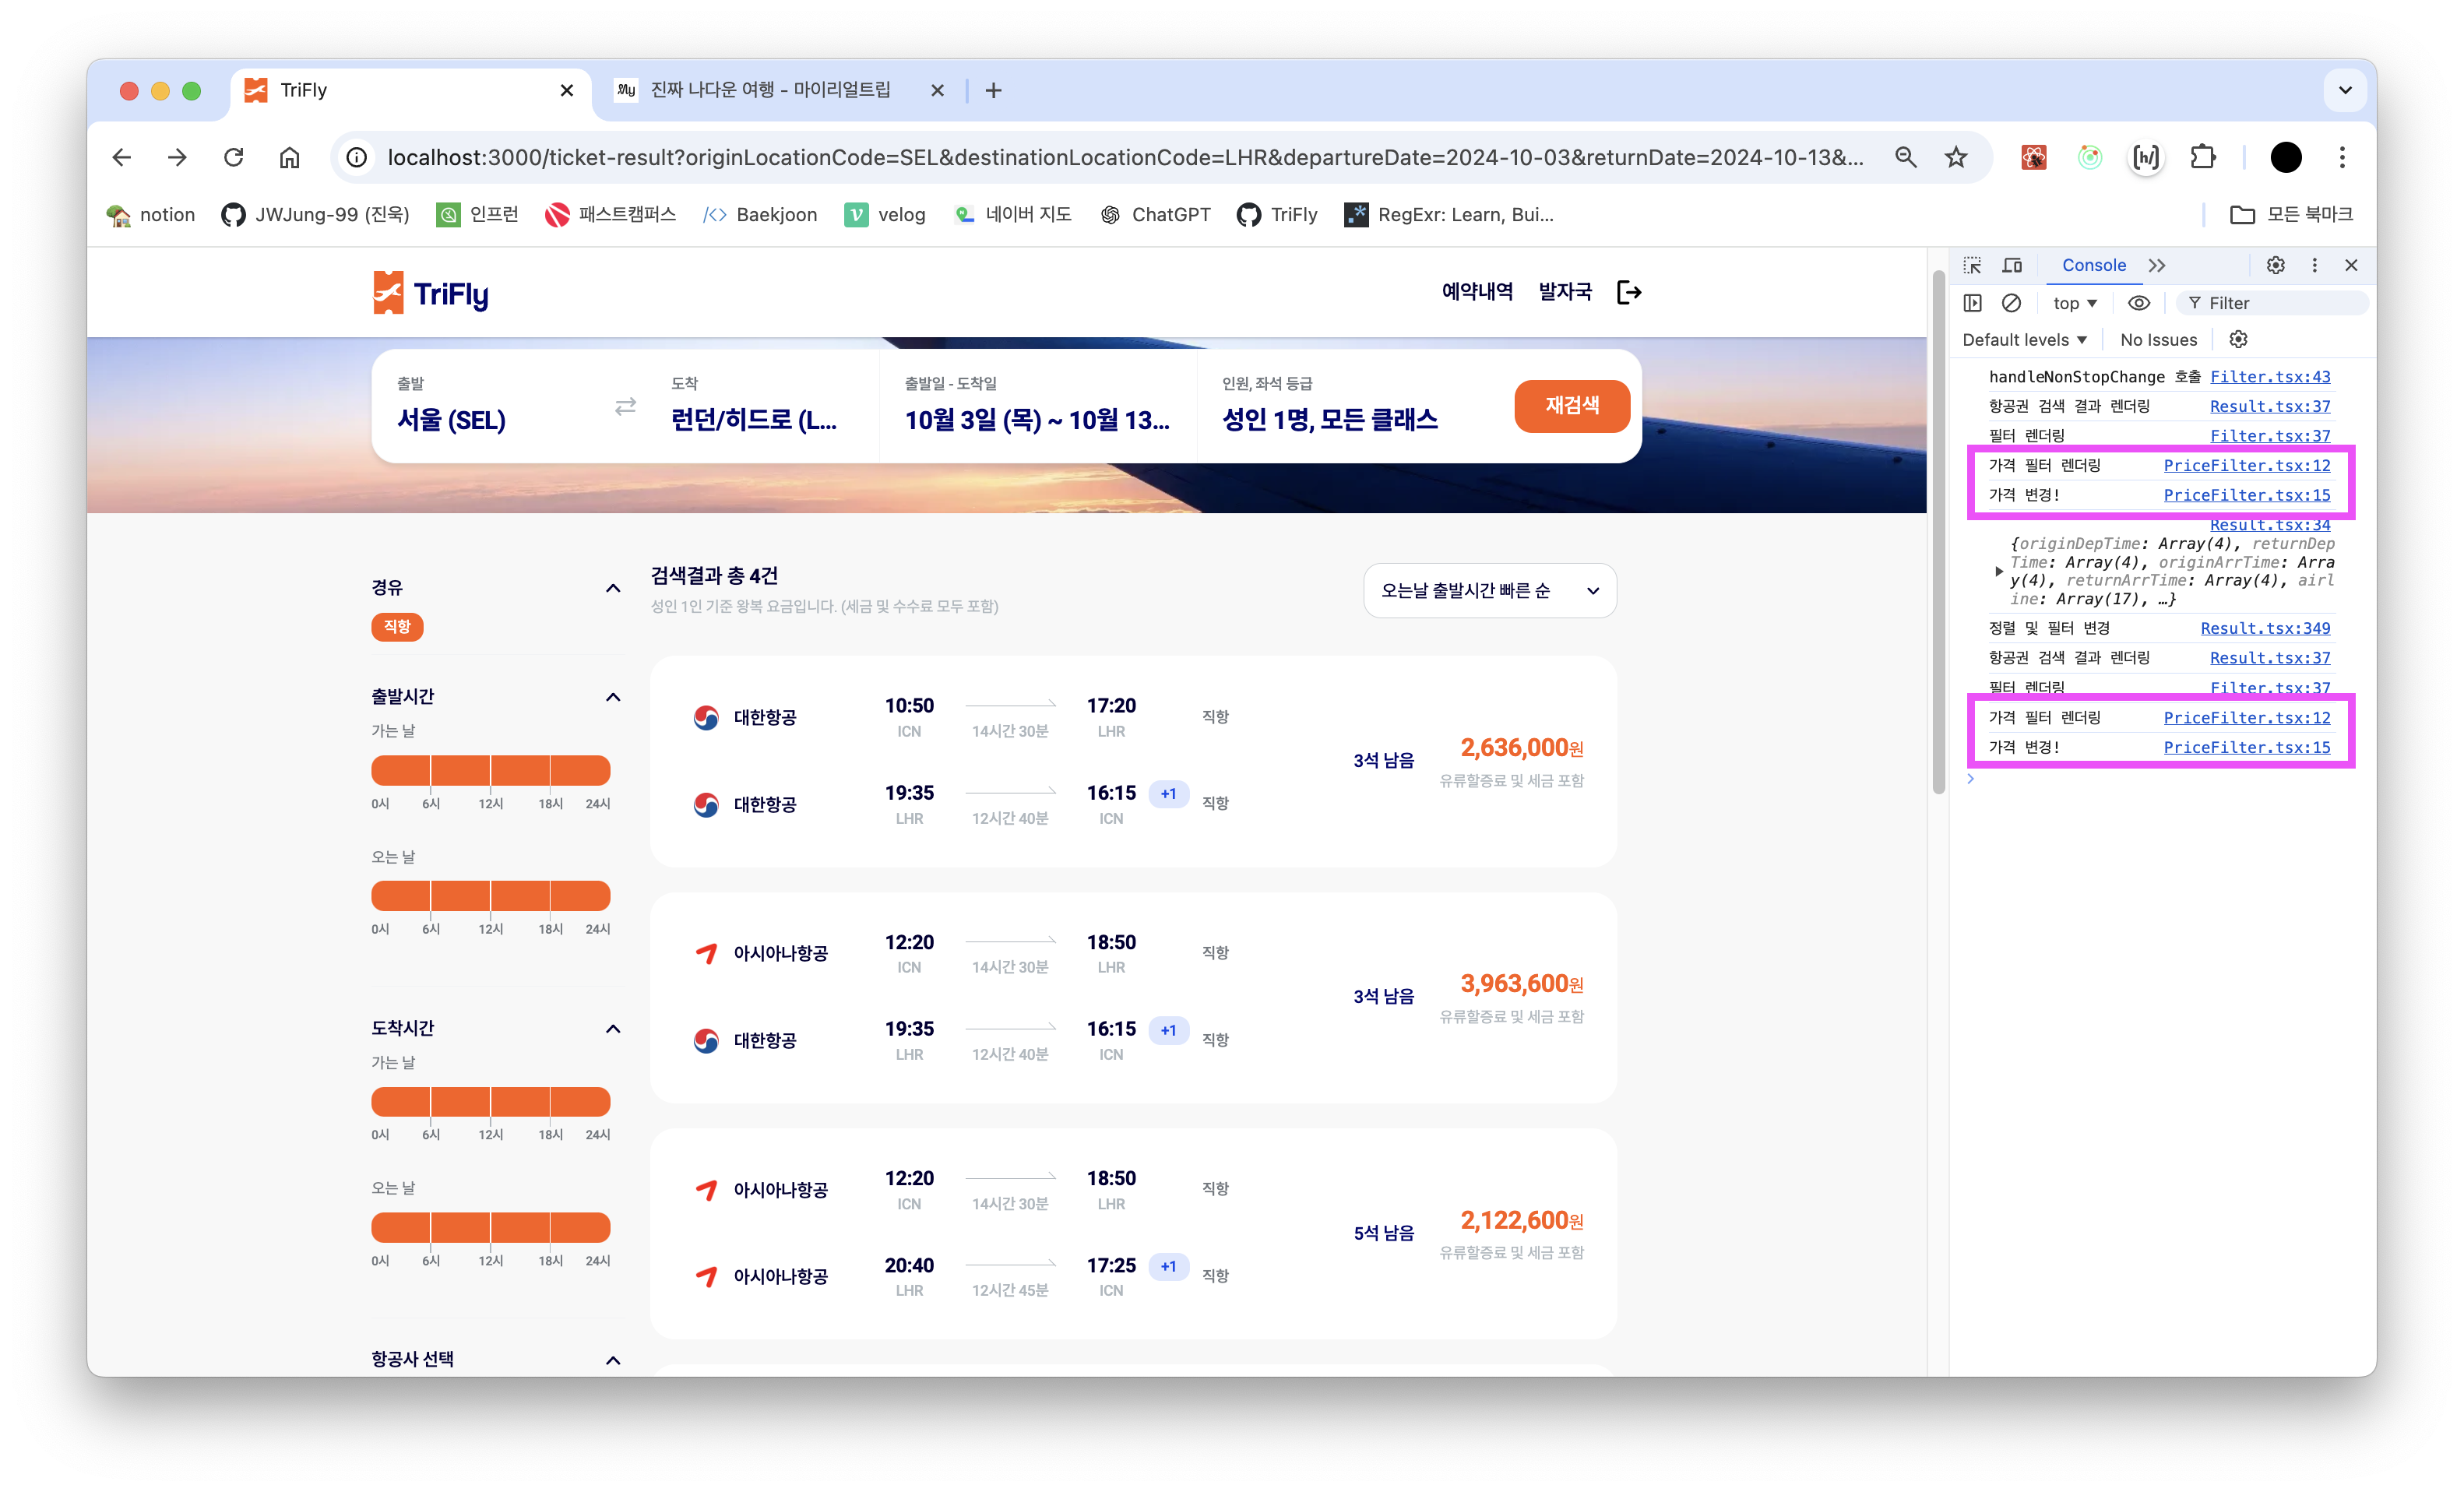This screenshot has width=2464, height=1492.
Task: Open the browser extensions puzzle icon
Action: pos(2202,157)
